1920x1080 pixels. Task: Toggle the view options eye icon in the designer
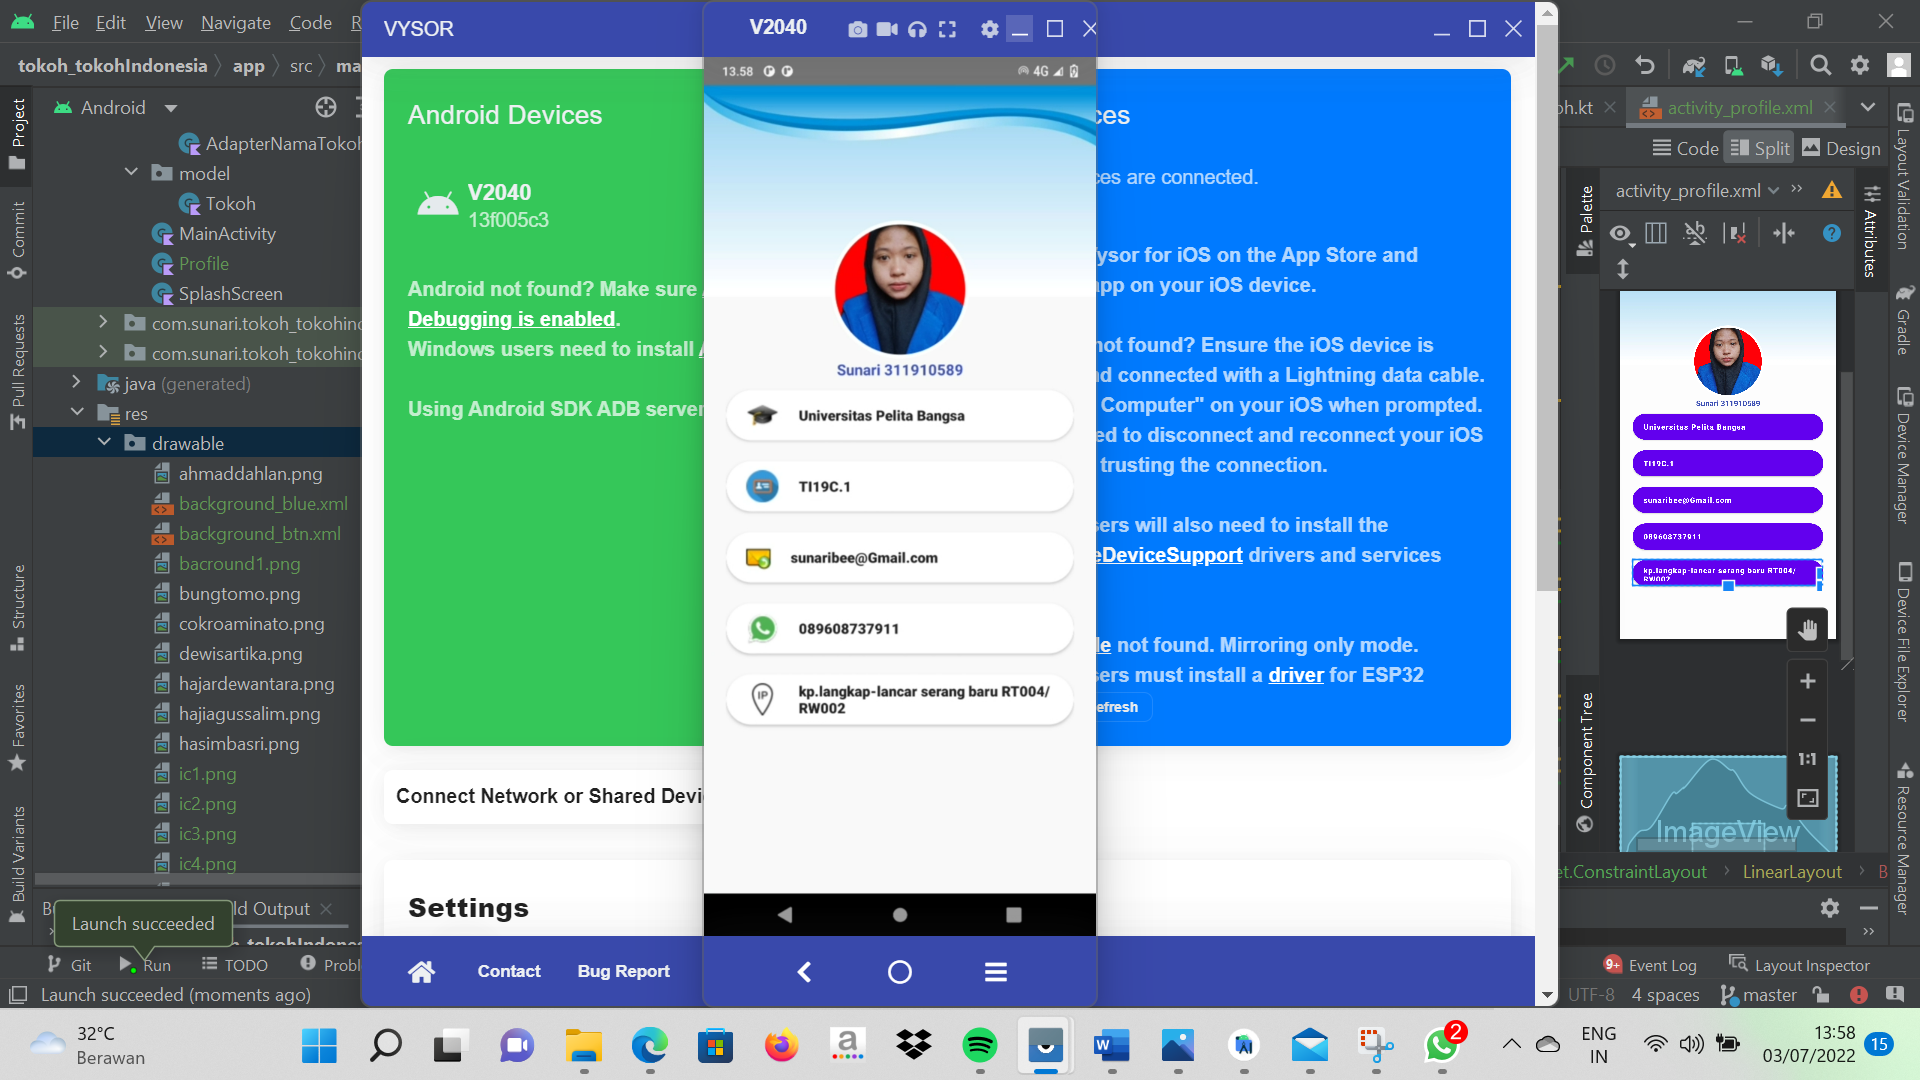(x=1621, y=233)
